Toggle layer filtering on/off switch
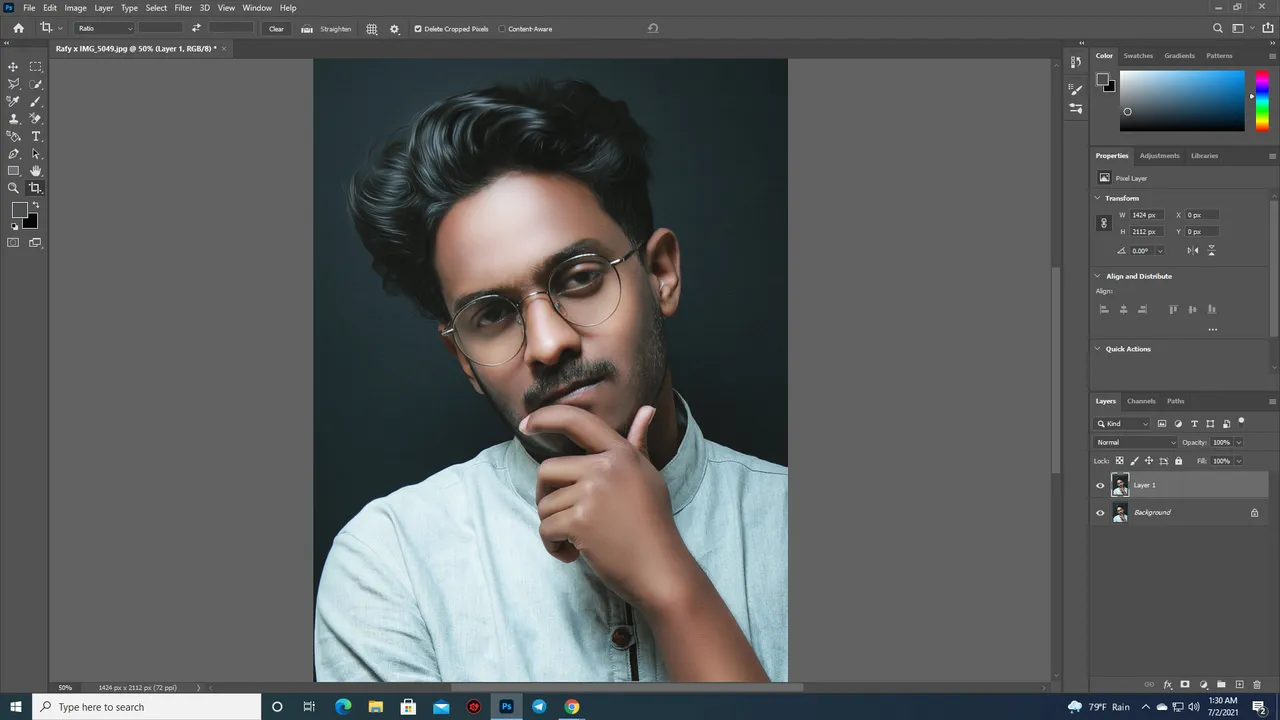This screenshot has height=720, width=1280. pyautogui.click(x=1241, y=422)
